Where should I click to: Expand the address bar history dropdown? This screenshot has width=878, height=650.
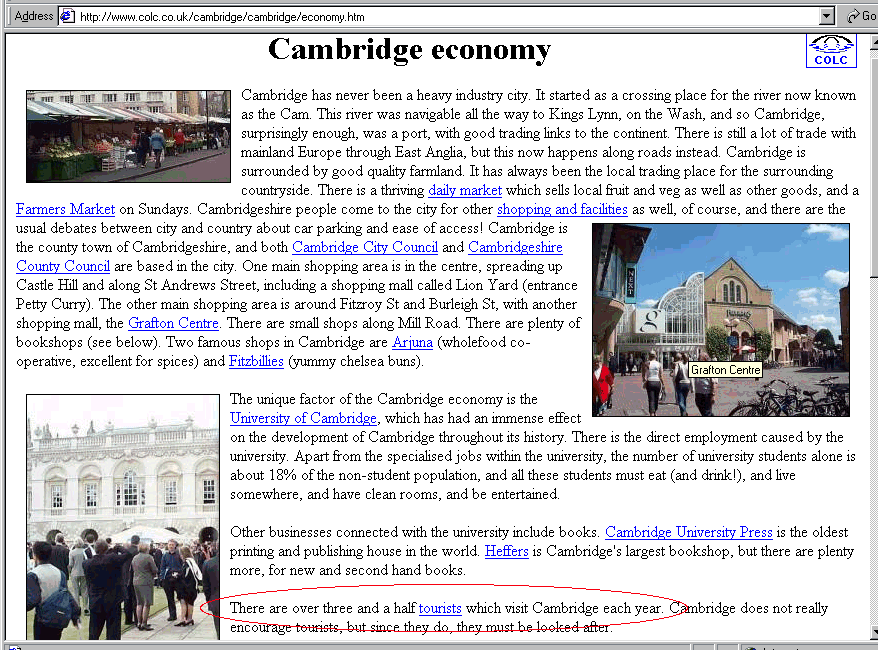pos(826,16)
